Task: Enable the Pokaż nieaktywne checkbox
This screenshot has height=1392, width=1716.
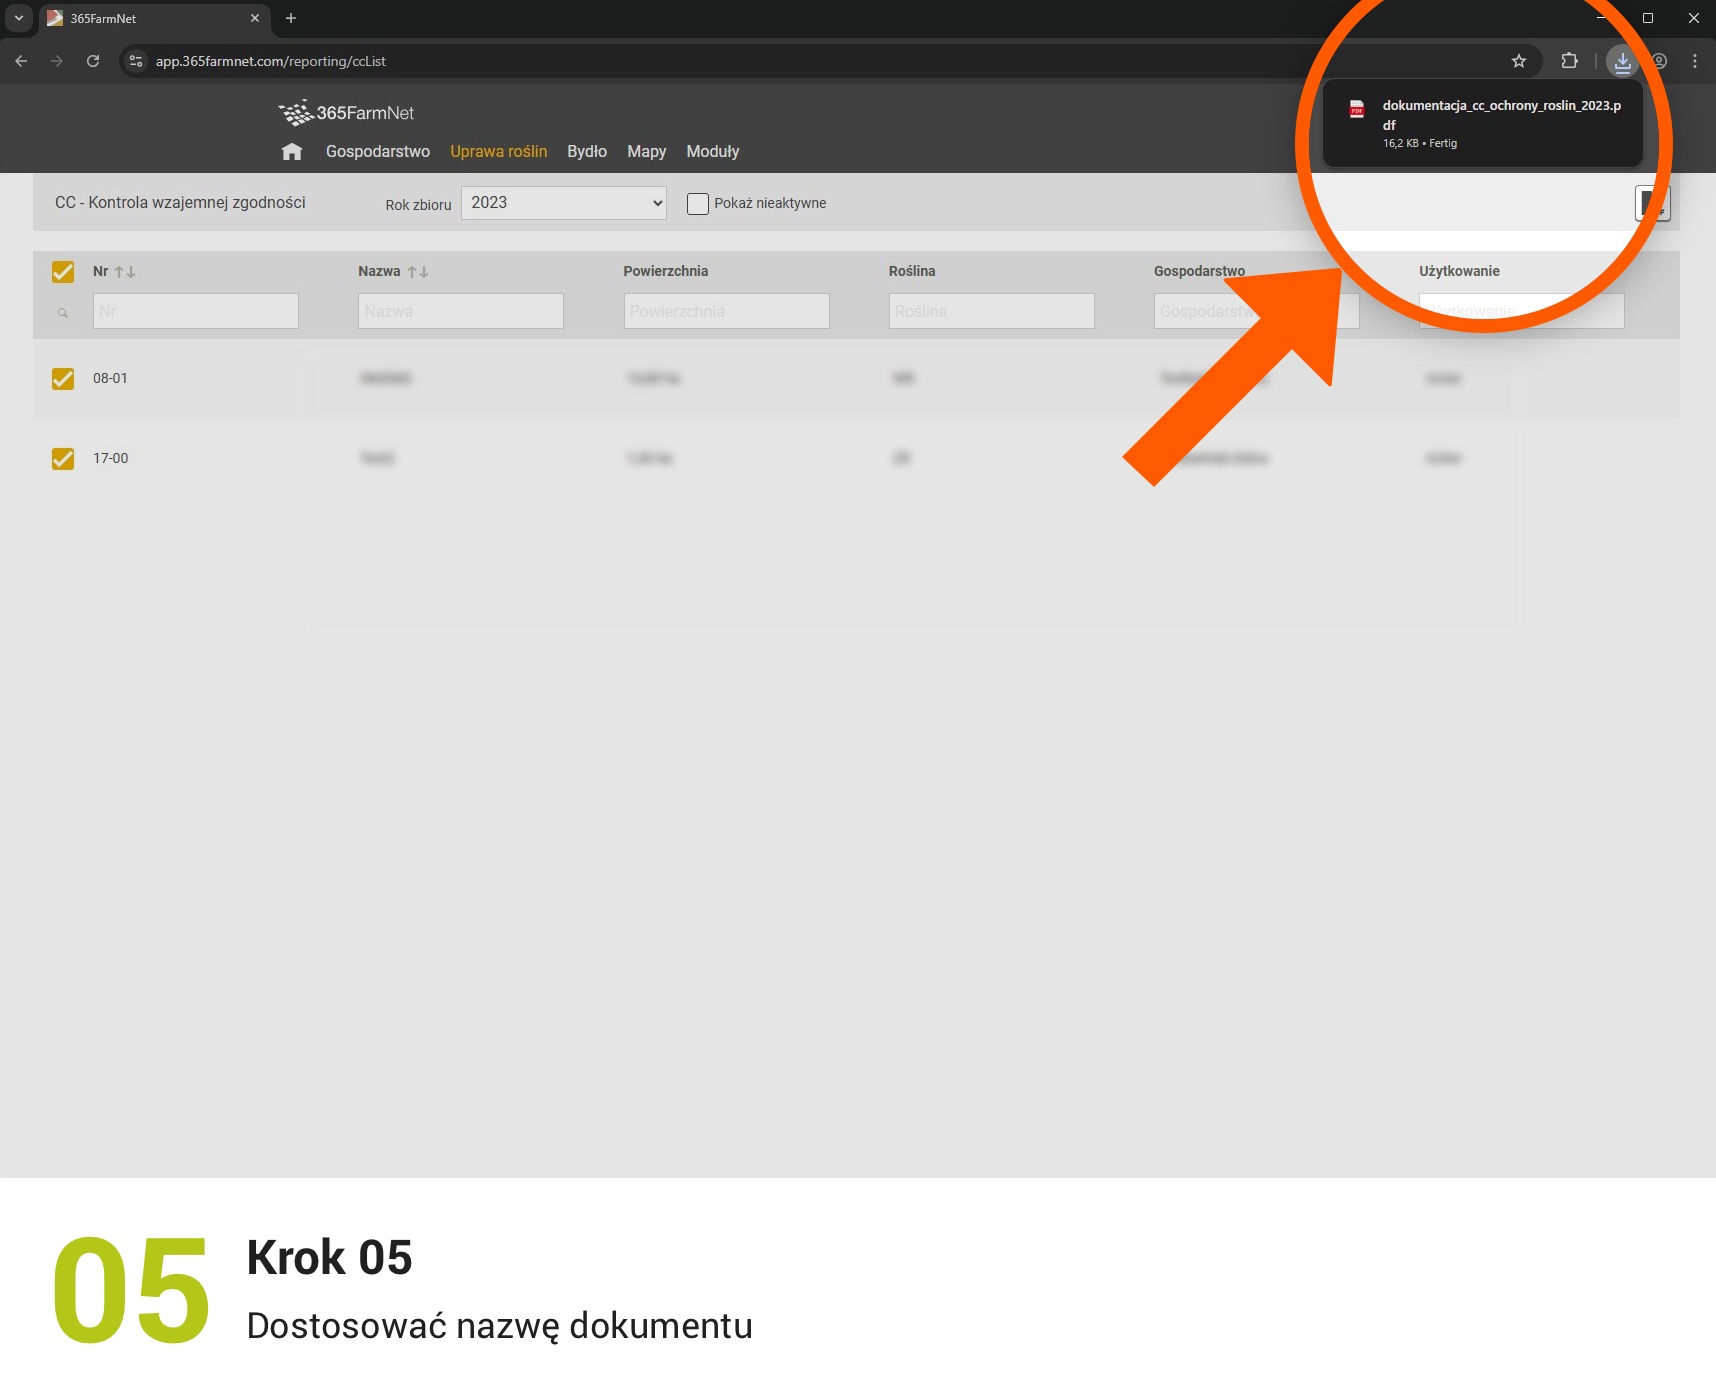Action: pyautogui.click(x=697, y=204)
